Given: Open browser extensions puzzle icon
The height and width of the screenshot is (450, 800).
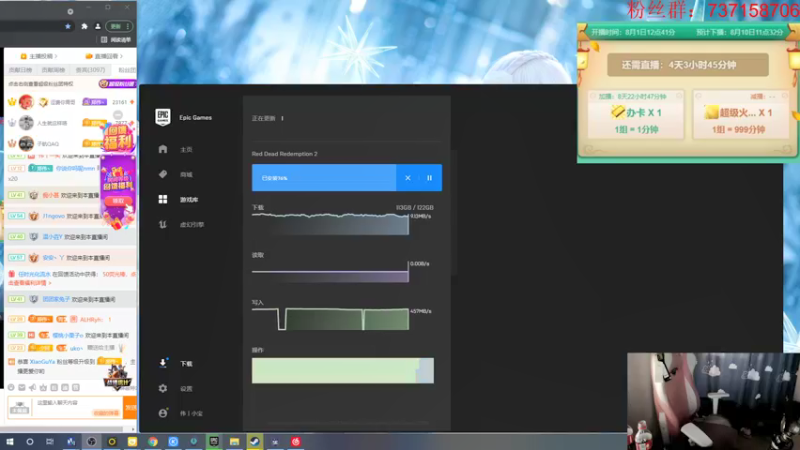Looking at the screenshot, I should click(x=84, y=26).
